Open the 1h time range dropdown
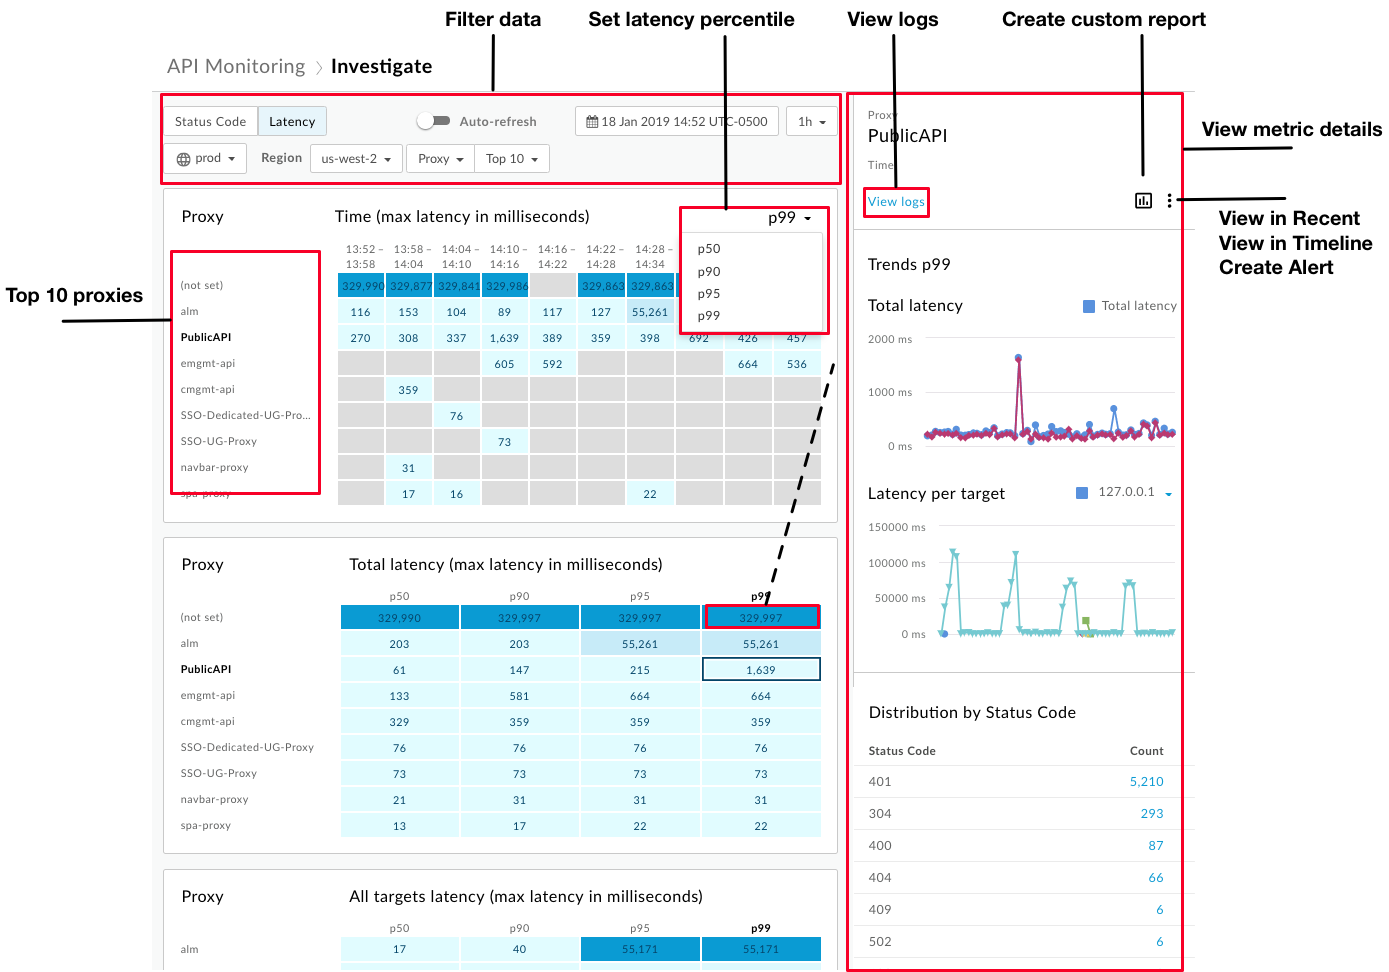The image size is (1389, 972). pos(811,121)
